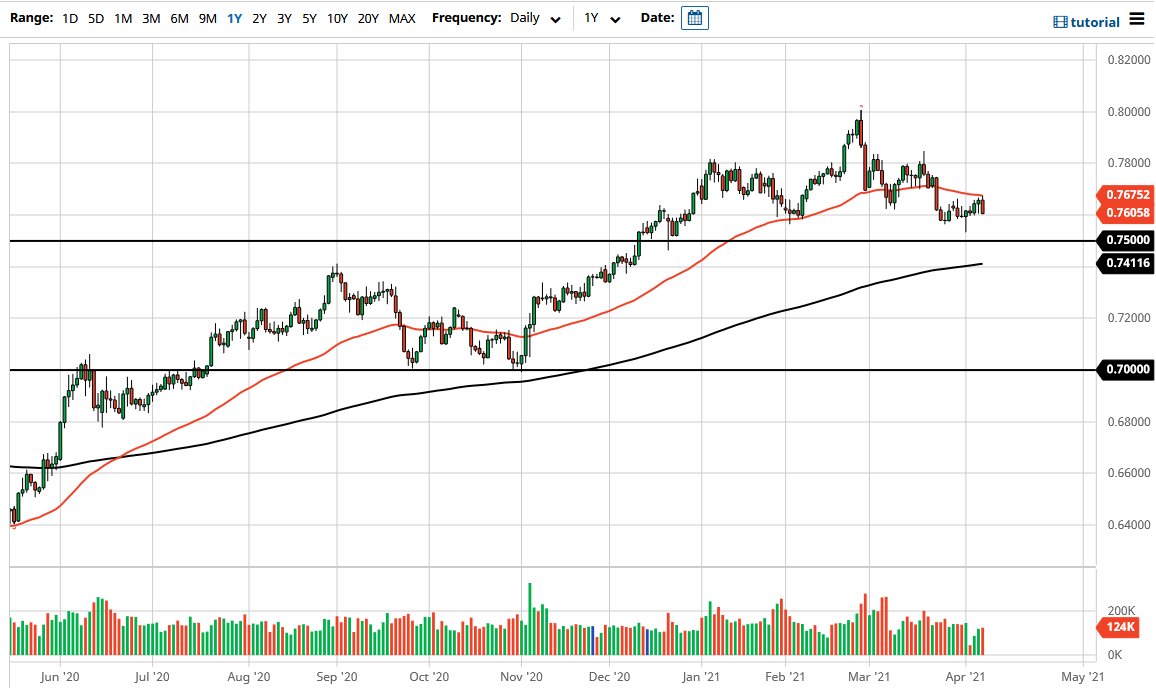Select the 3M range

tap(150, 18)
